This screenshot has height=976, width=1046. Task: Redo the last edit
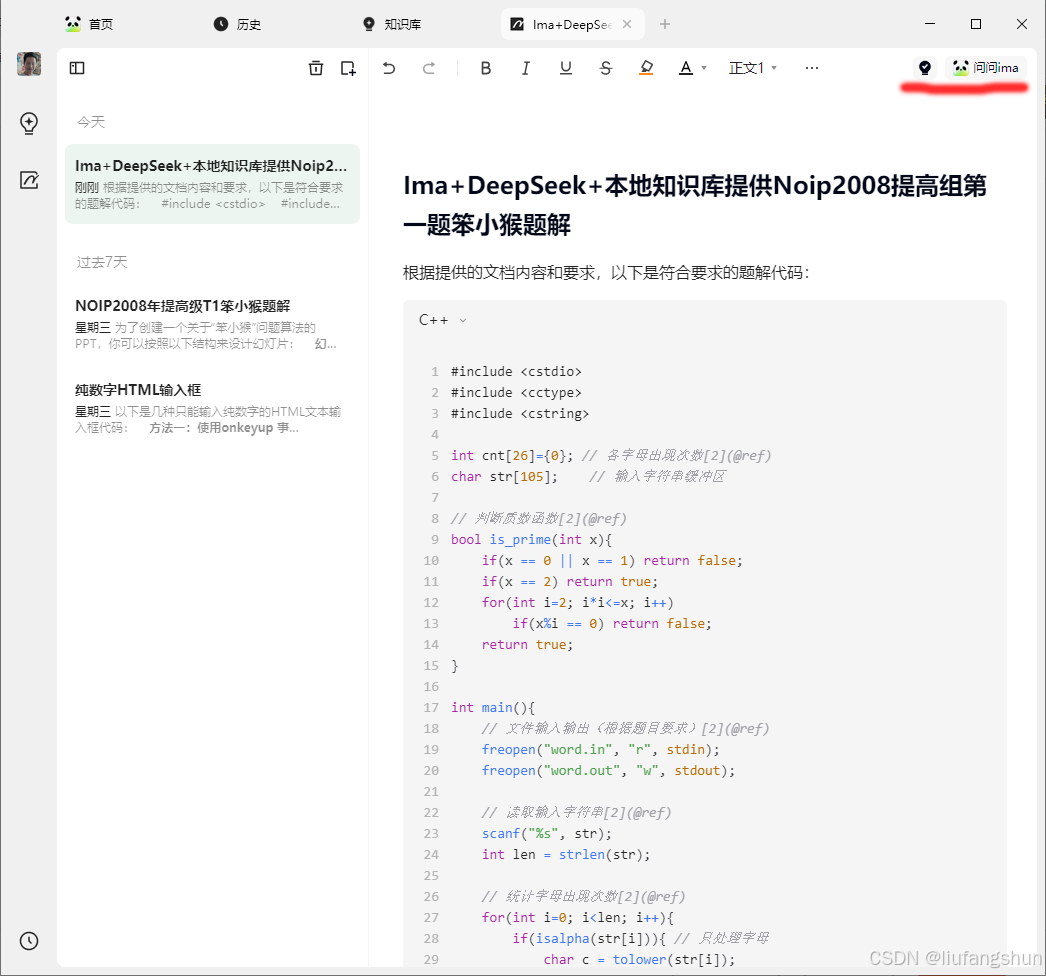(429, 68)
